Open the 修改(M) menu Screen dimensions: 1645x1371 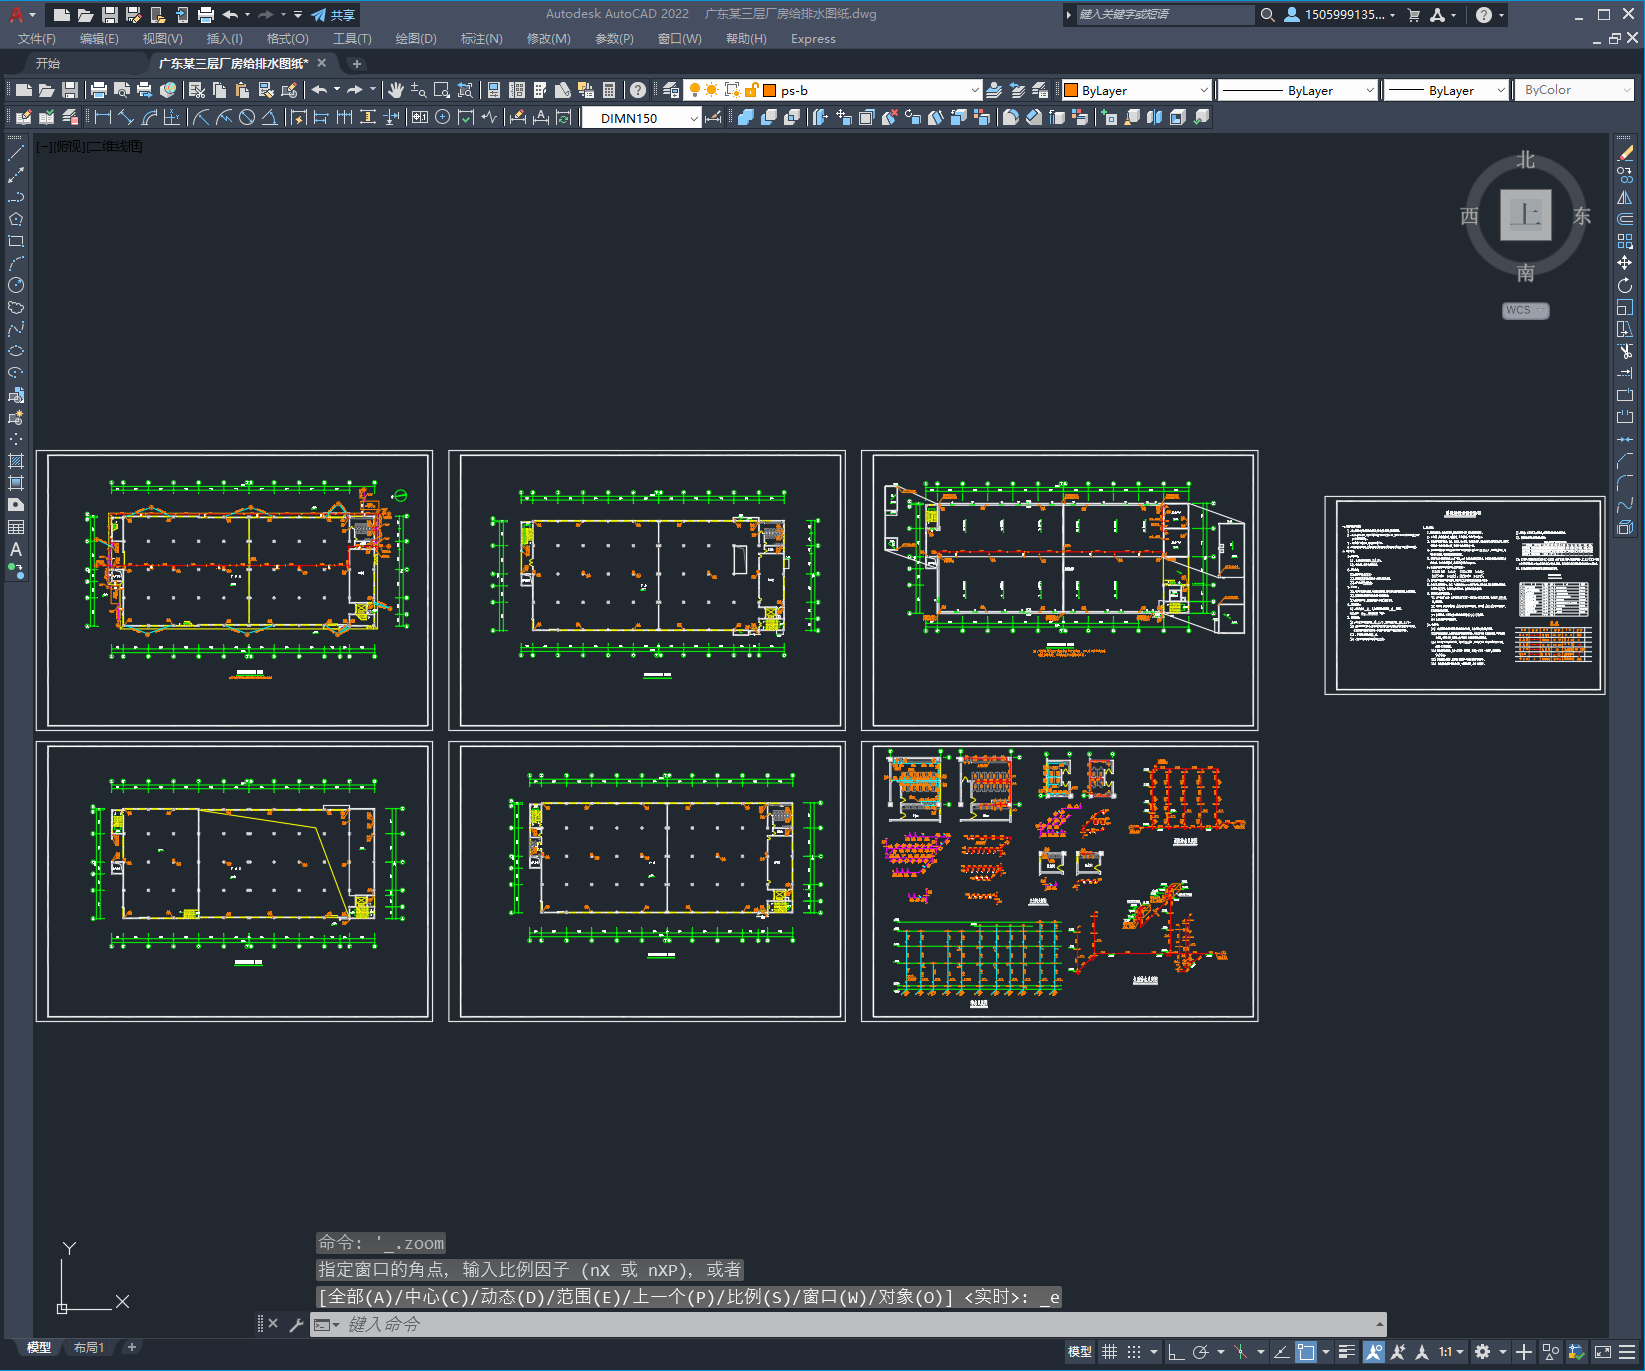548,39
